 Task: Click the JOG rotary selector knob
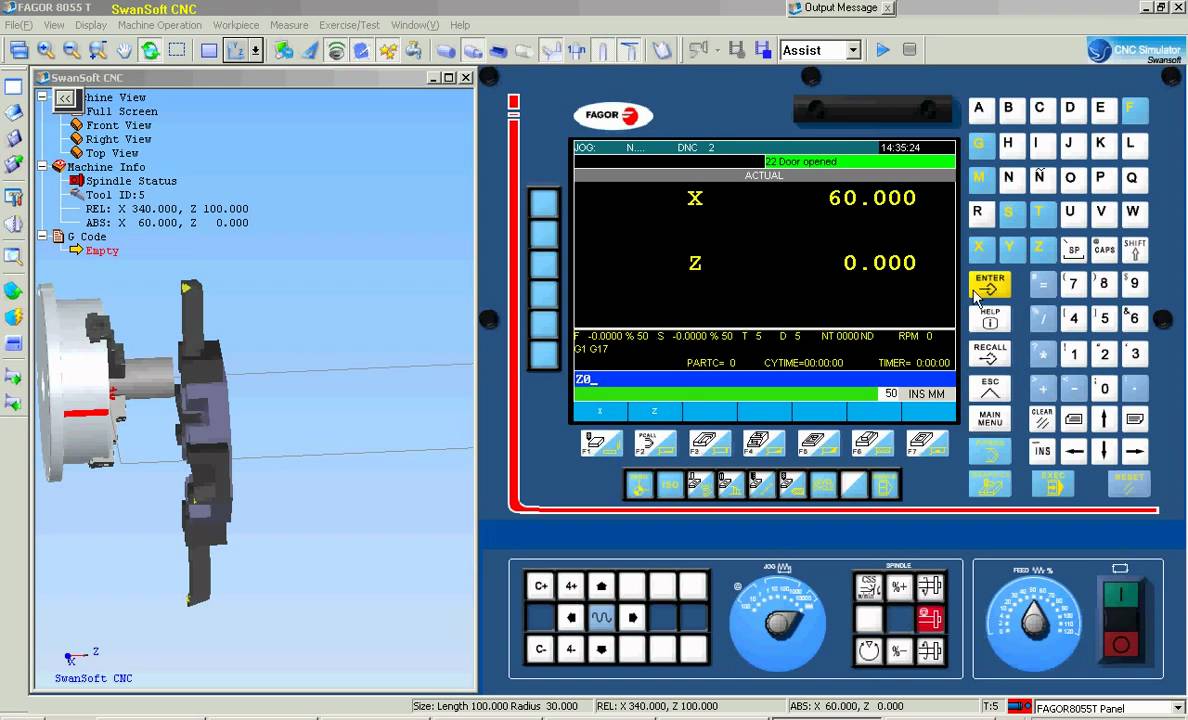click(777, 622)
